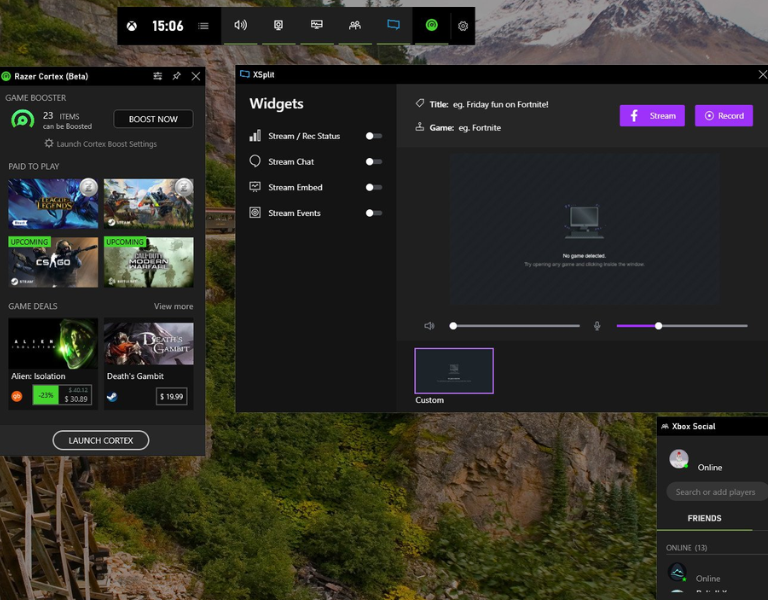Click Search or add players field
Viewport: 768px width, 600px height.
(717, 492)
